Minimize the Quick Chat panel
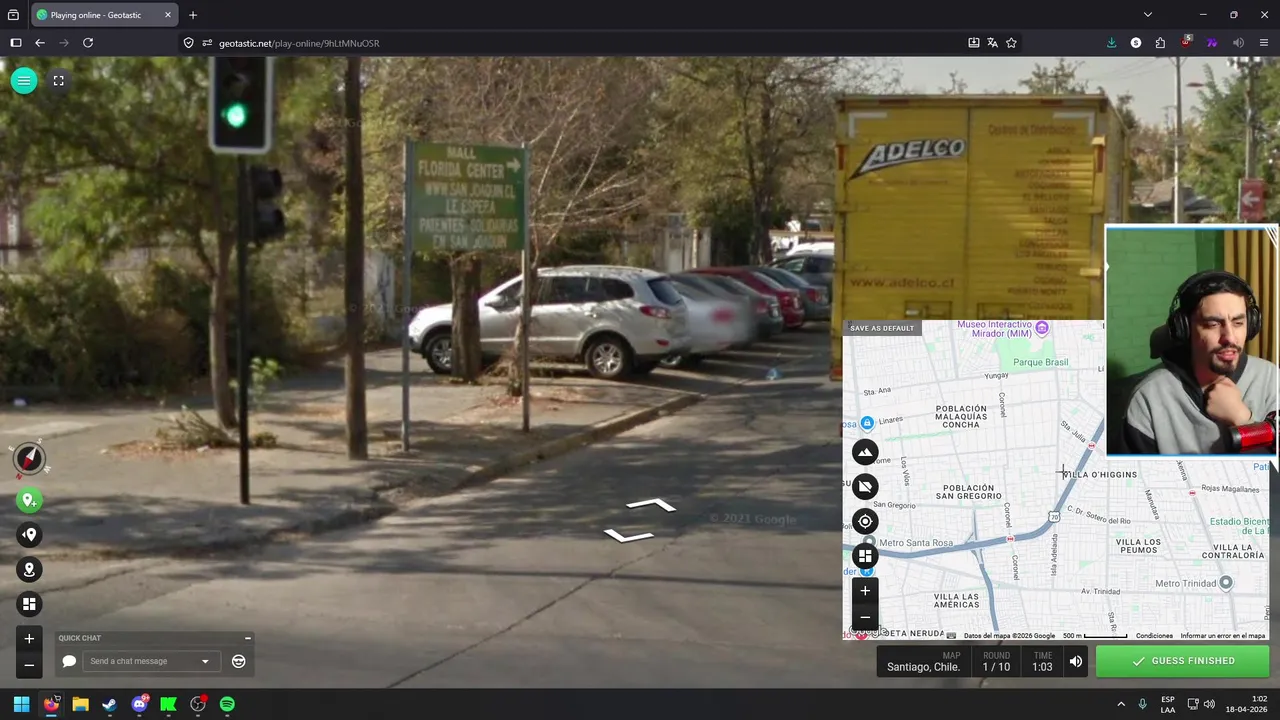1280x720 pixels. point(247,638)
